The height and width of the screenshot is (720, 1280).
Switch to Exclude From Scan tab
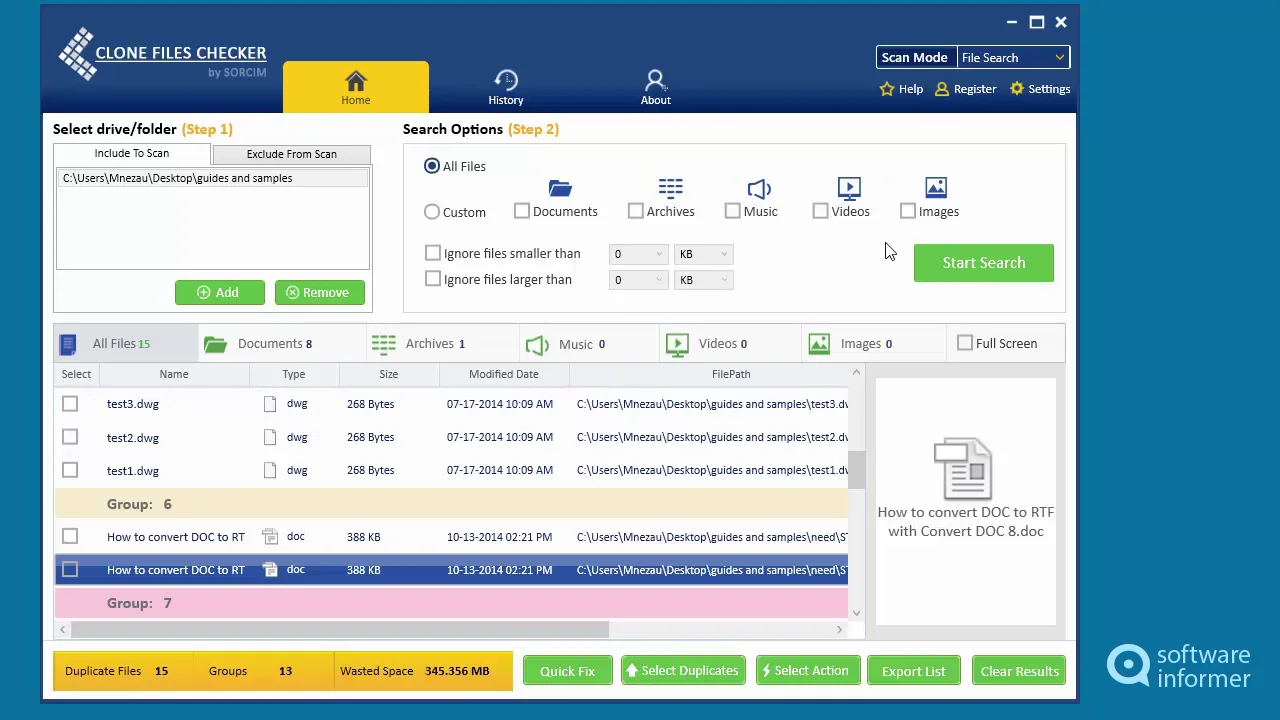(292, 154)
